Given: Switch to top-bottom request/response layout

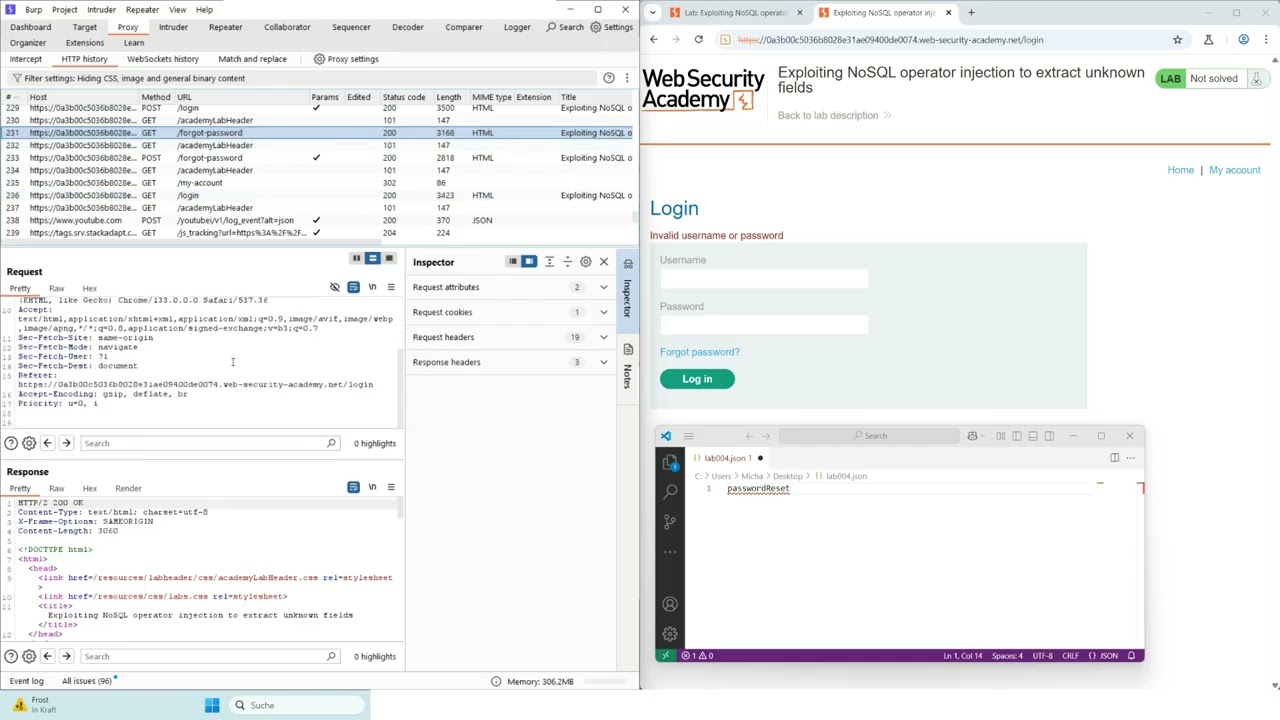Looking at the screenshot, I should tap(372, 259).
